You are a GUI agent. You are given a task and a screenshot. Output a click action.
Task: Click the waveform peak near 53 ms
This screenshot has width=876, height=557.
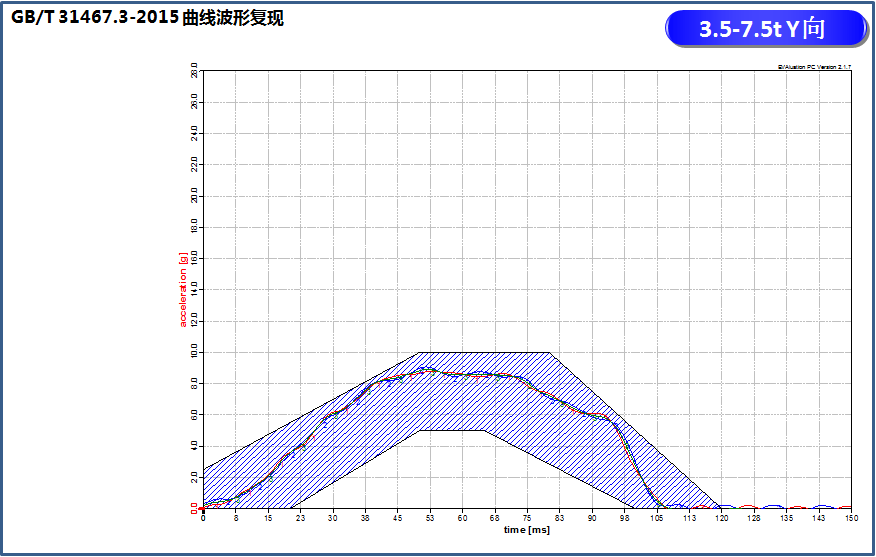coord(429,369)
